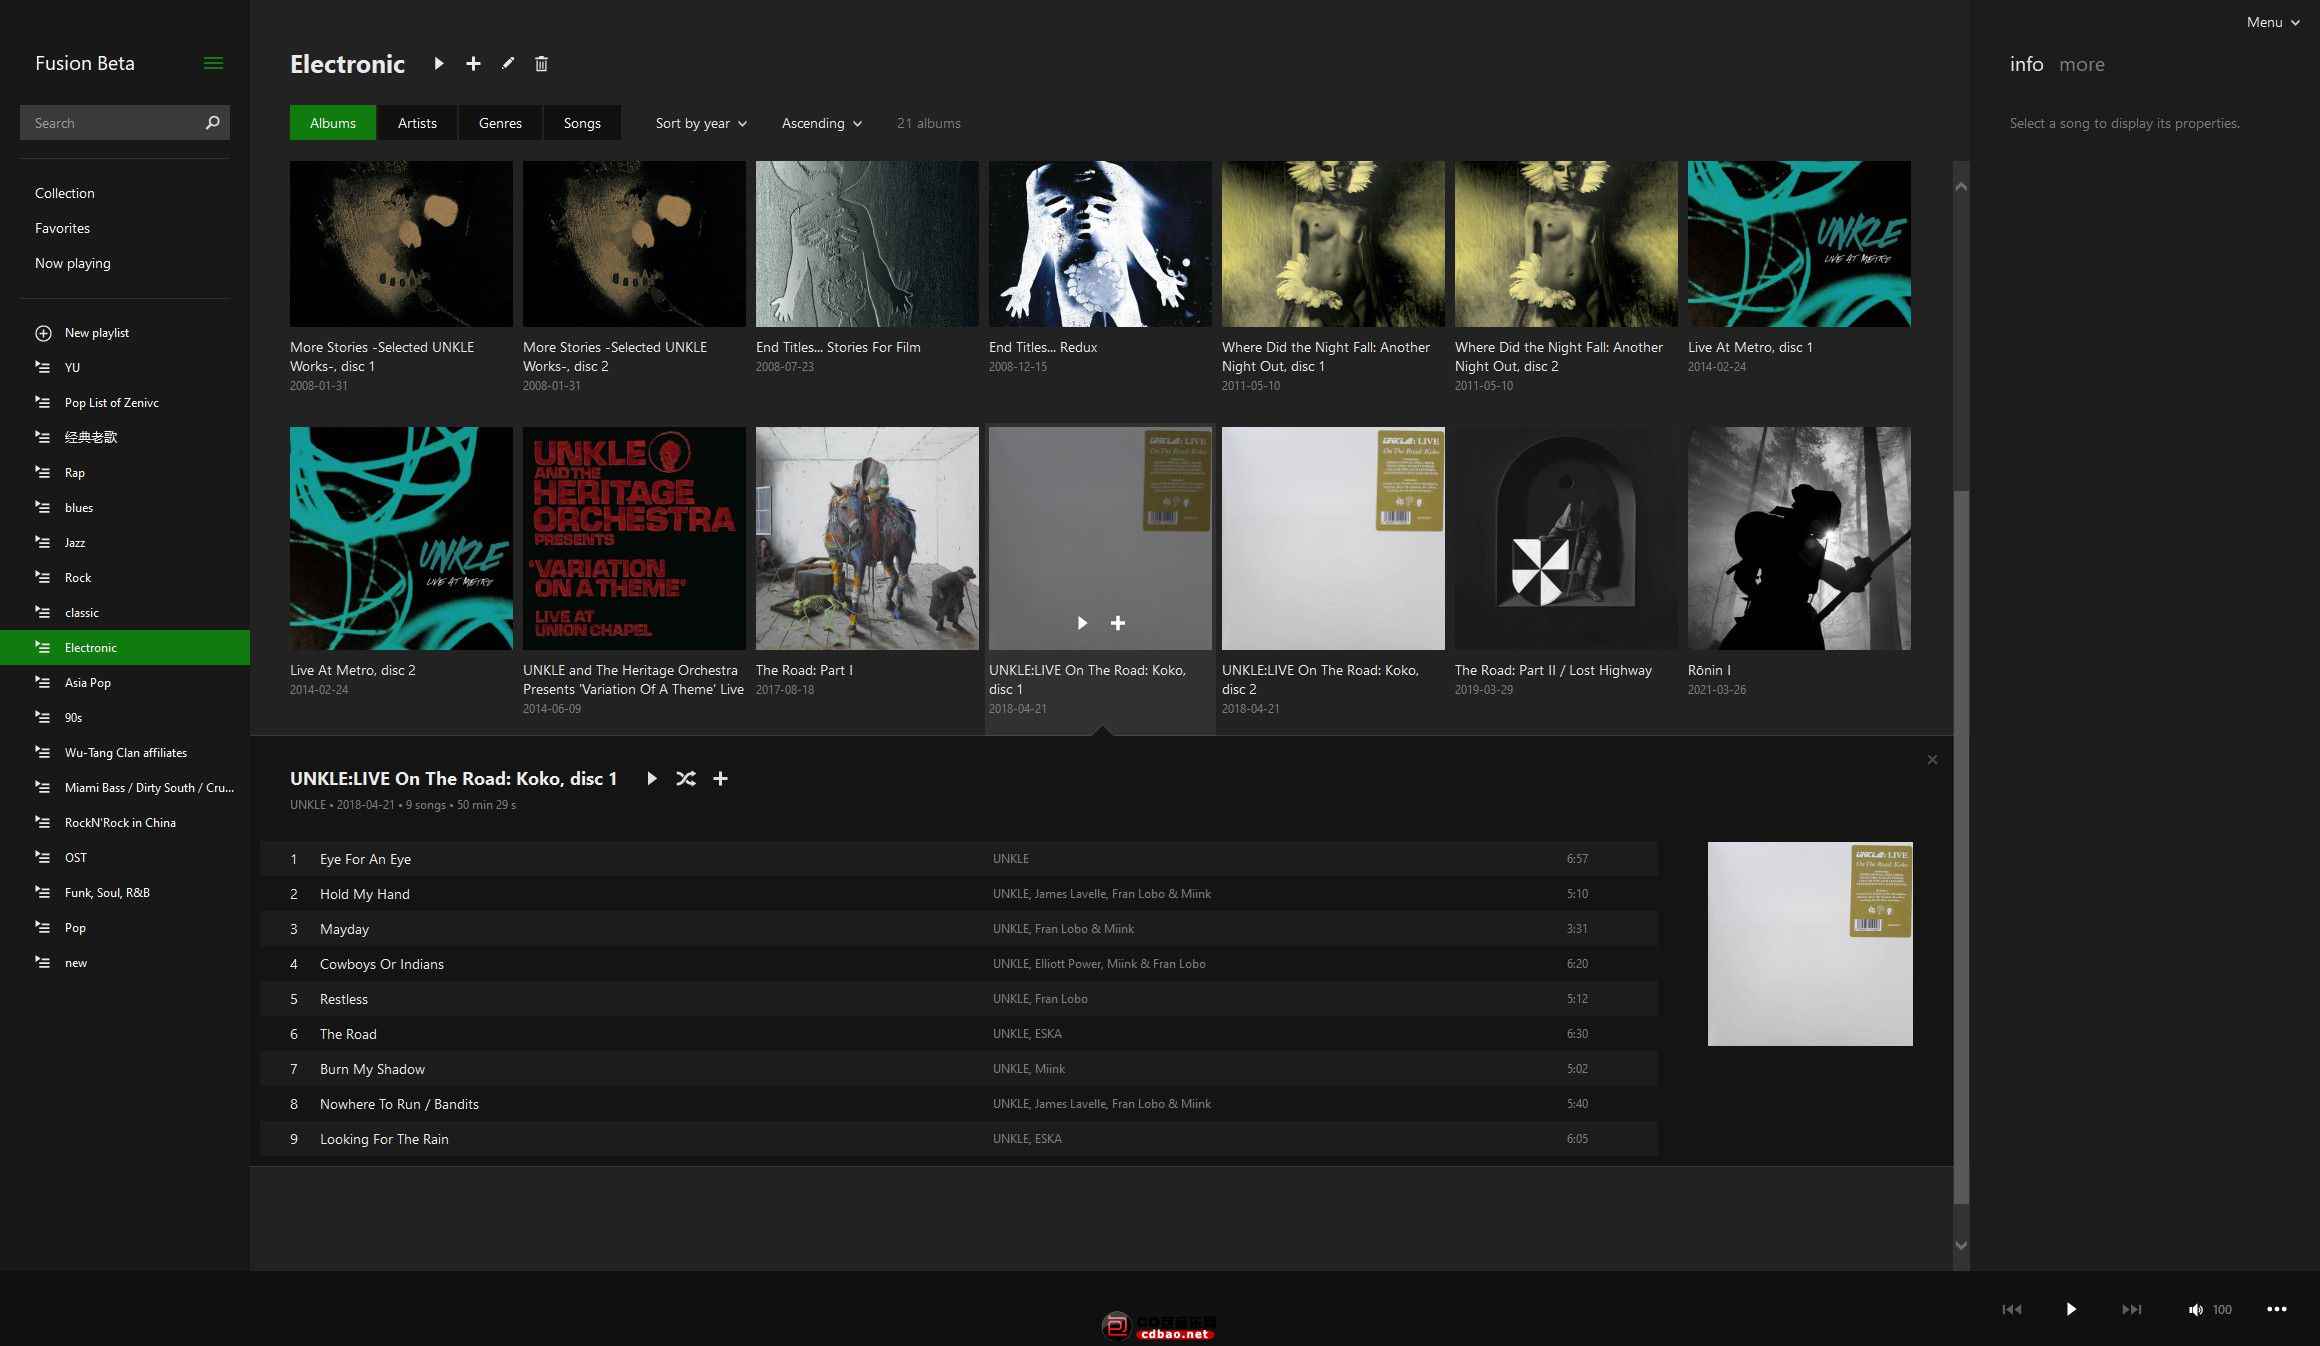Open the Pop List of Zenivc playlist
The width and height of the screenshot is (2320, 1346).
click(x=125, y=403)
